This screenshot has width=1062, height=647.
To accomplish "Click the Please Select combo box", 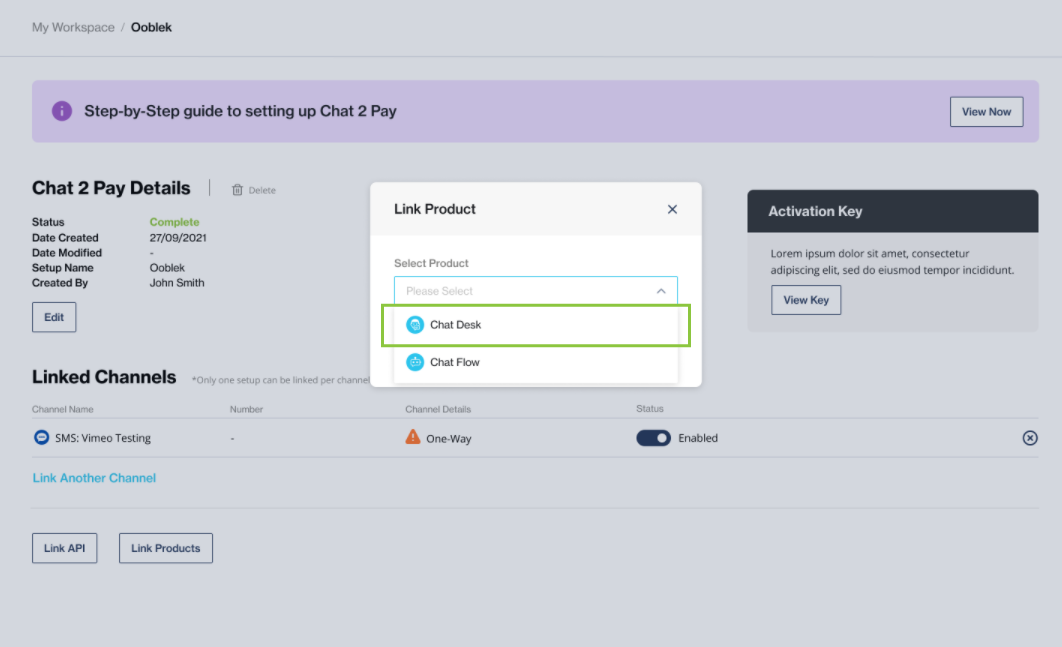I will (x=536, y=291).
